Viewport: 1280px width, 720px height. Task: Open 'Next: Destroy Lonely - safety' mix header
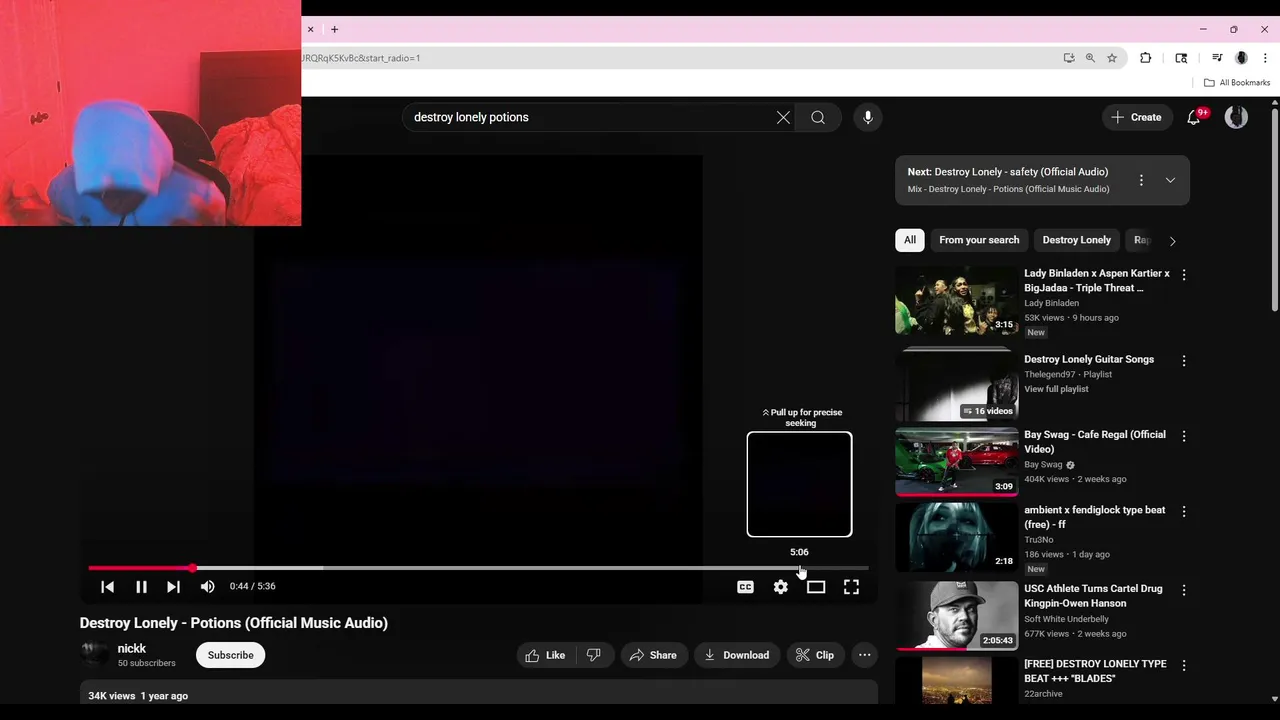click(x=1008, y=172)
